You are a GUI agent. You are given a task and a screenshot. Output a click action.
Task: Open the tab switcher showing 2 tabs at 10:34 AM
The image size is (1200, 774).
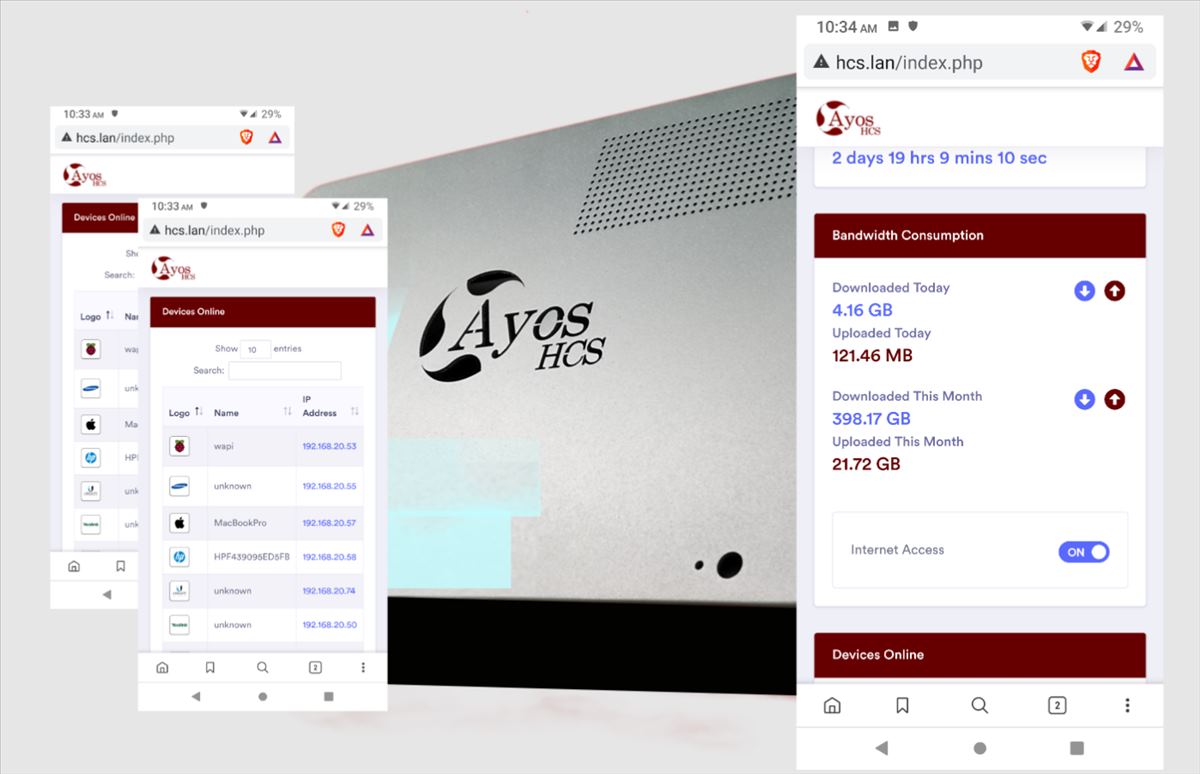point(1056,705)
